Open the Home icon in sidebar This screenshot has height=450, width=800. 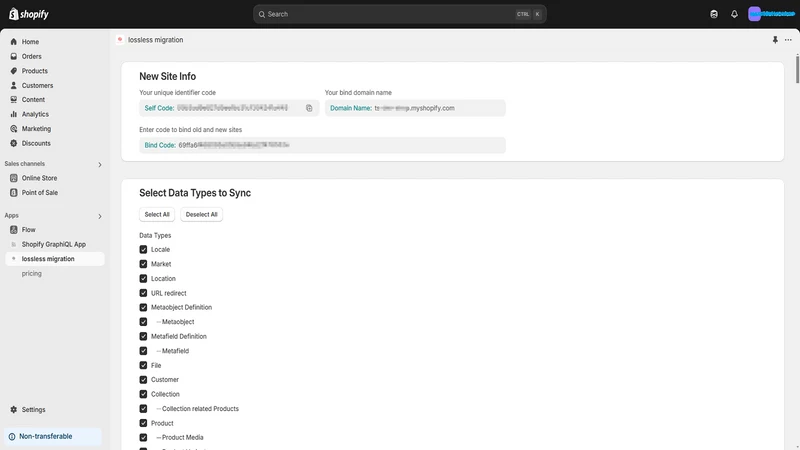pos(14,42)
